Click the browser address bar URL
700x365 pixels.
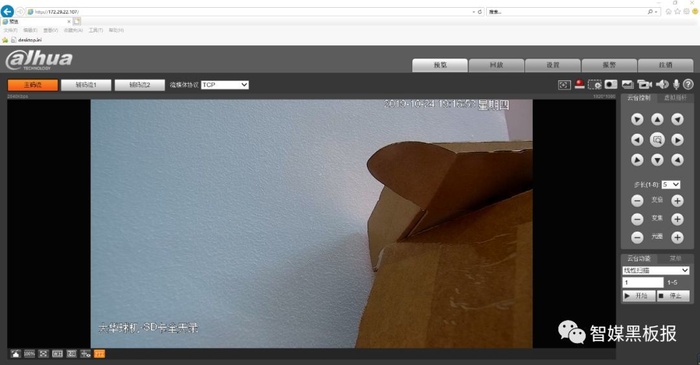click(250, 12)
